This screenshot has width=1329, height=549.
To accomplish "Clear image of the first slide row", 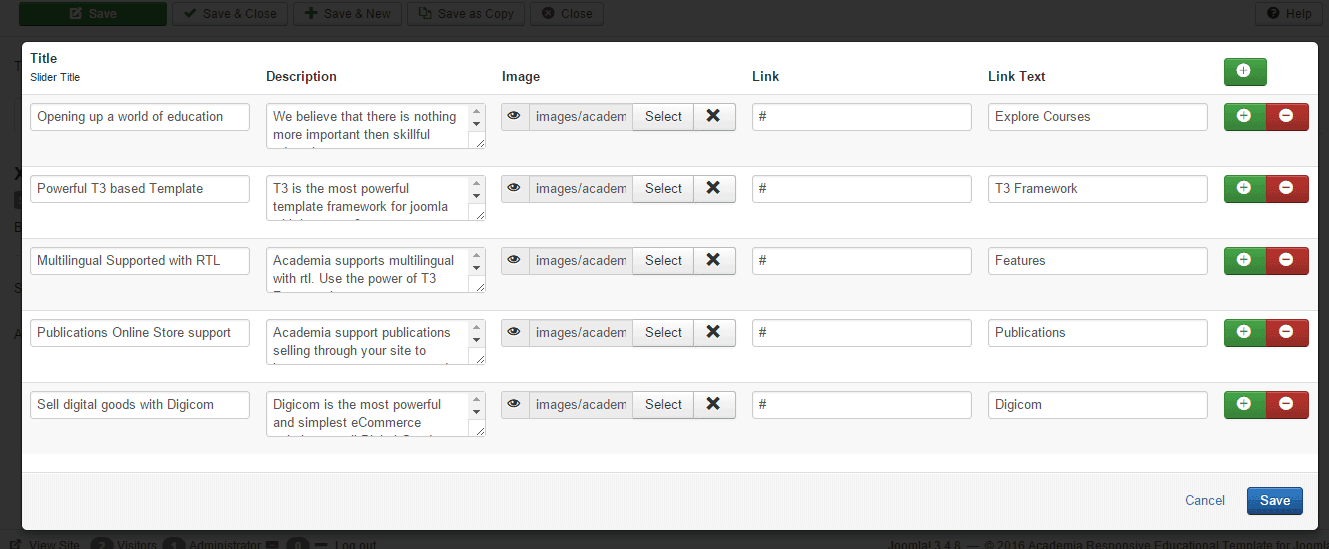I will (713, 116).
